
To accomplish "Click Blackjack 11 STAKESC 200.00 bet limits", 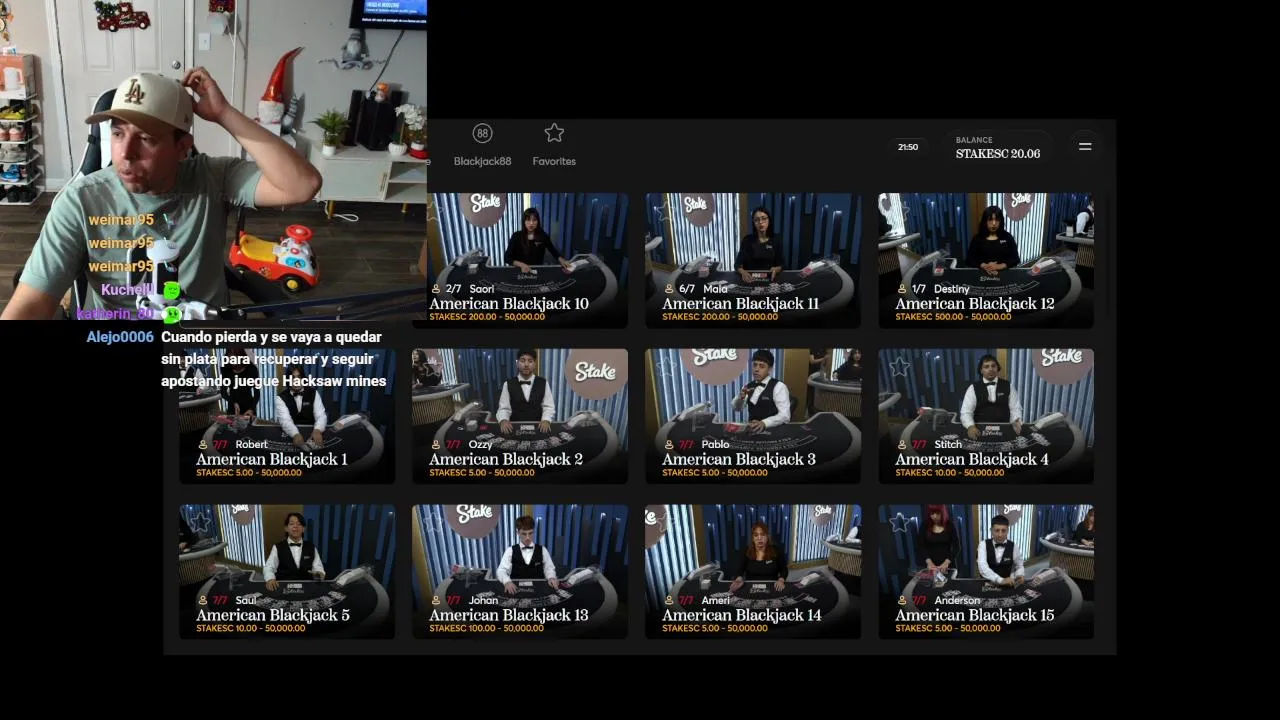I will [720, 317].
